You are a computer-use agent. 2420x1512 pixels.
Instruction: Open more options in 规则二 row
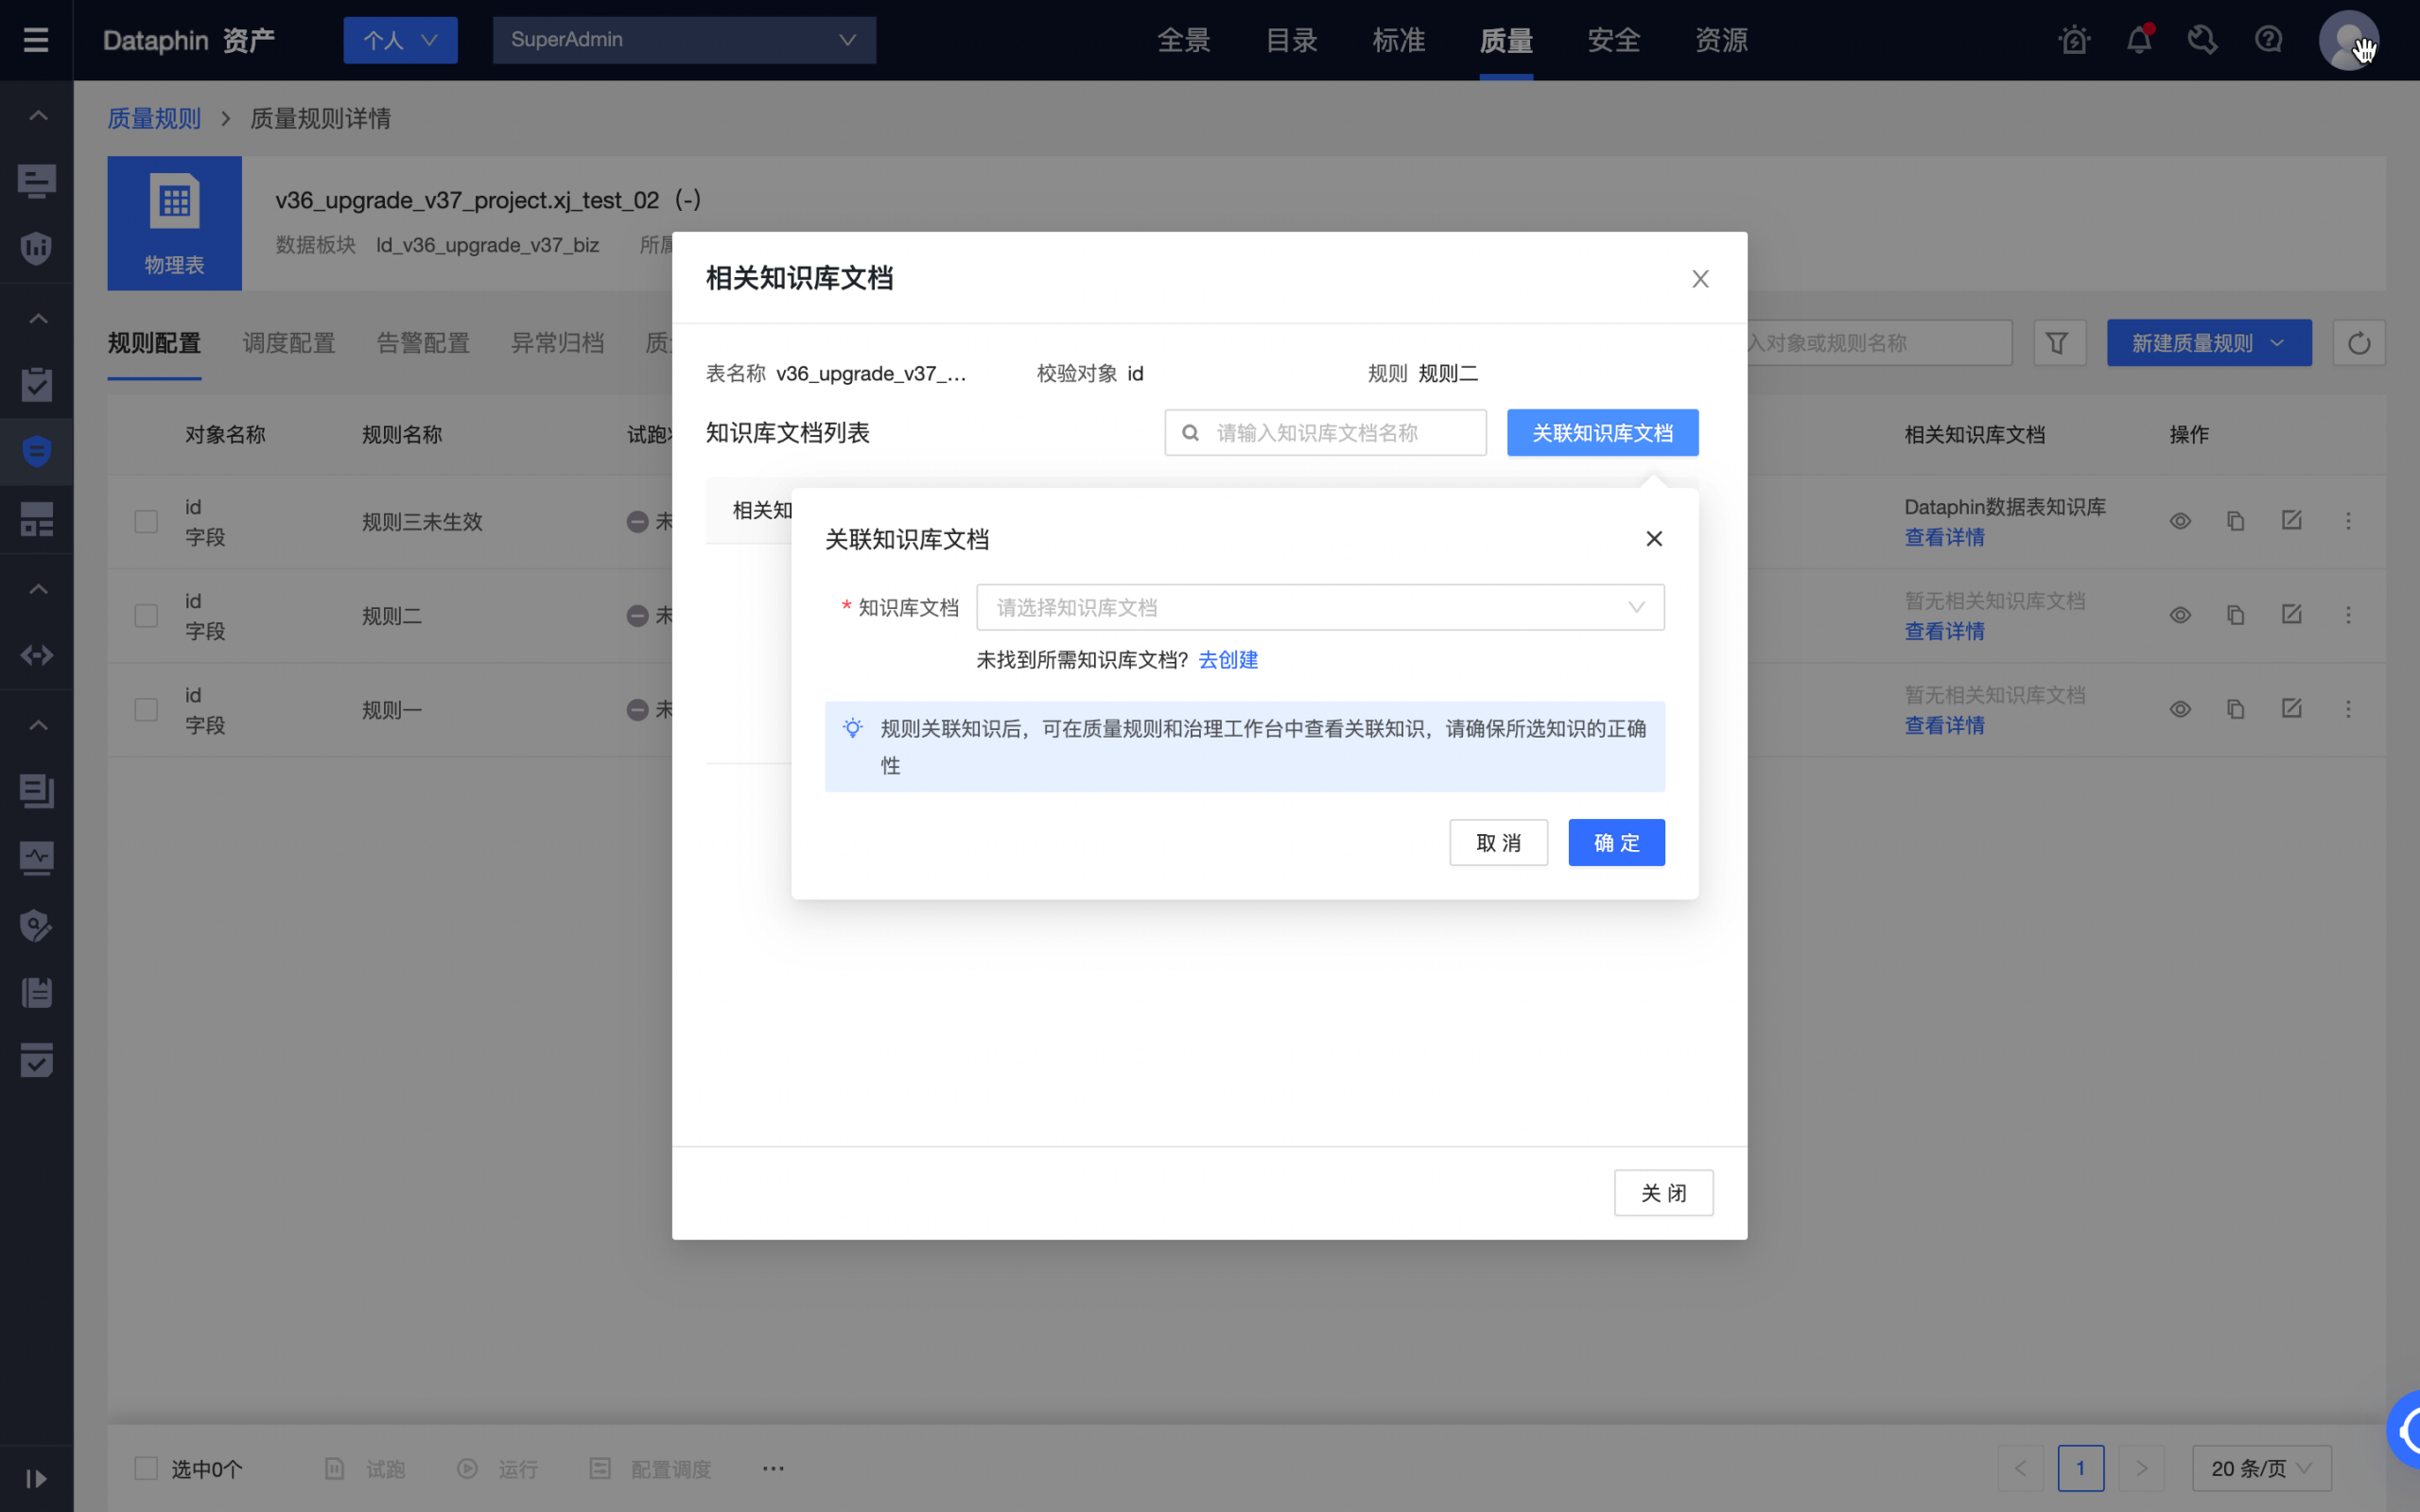pos(2349,615)
